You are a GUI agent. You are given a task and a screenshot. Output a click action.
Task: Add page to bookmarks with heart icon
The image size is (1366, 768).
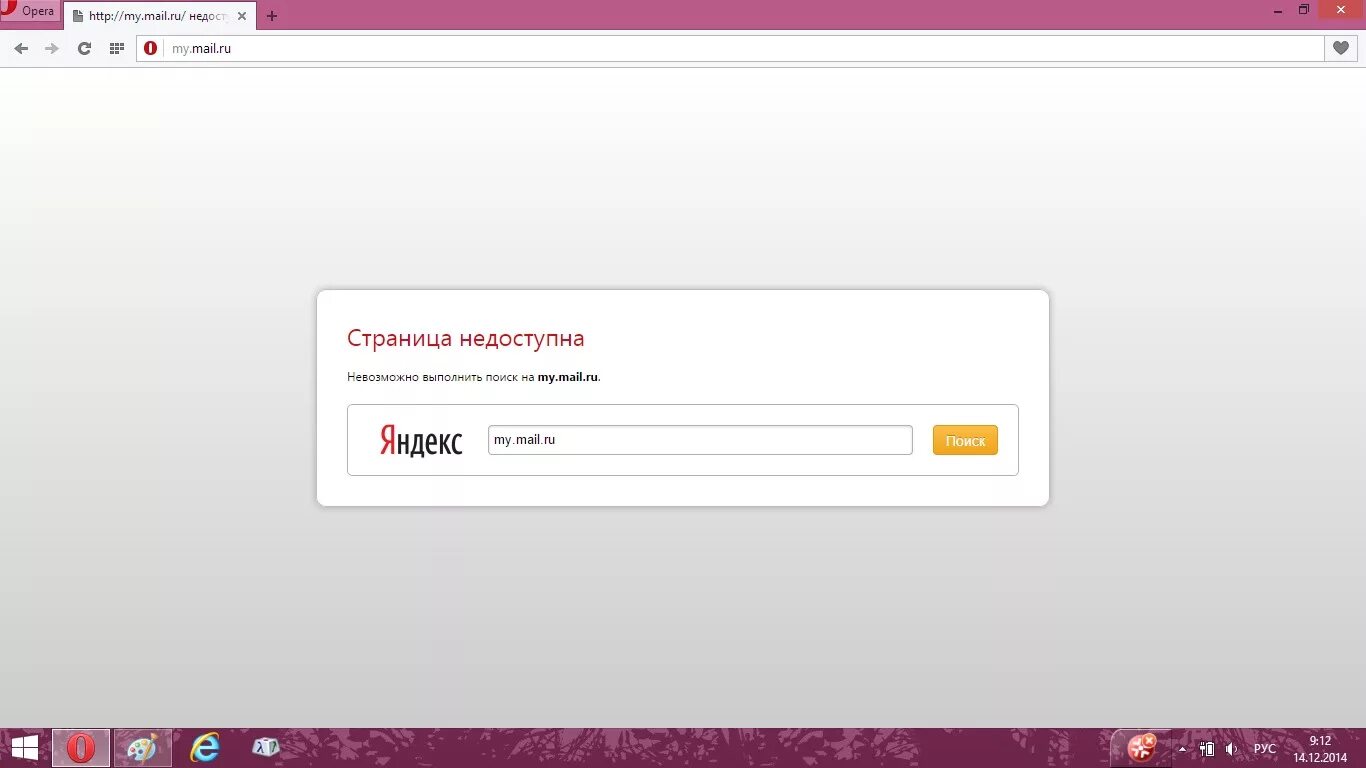[1340, 48]
